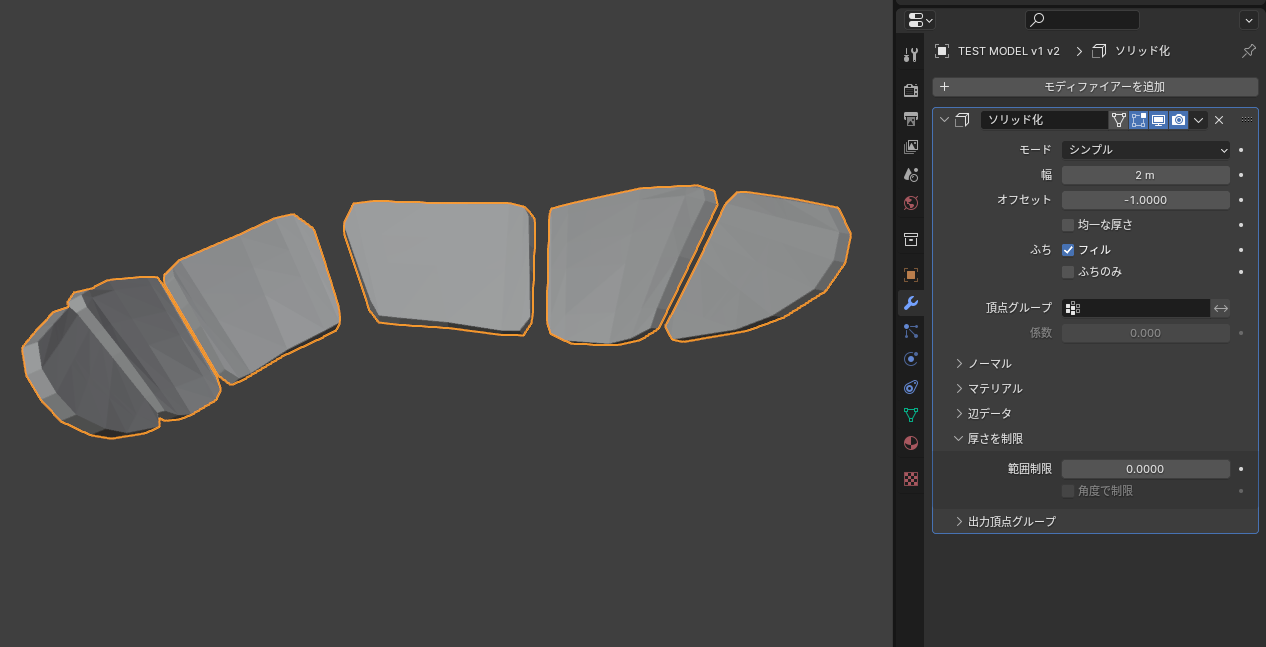Viewport: 1266px width, 647px height.
Task: Open the modifier extras dropdown menu
Action: 1199,119
